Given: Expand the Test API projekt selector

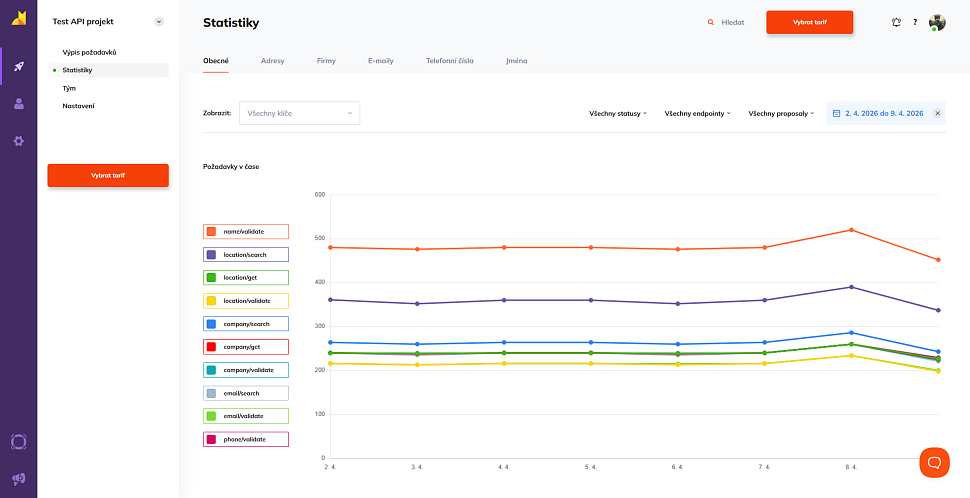Looking at the screenshot, I should point(159,22).
